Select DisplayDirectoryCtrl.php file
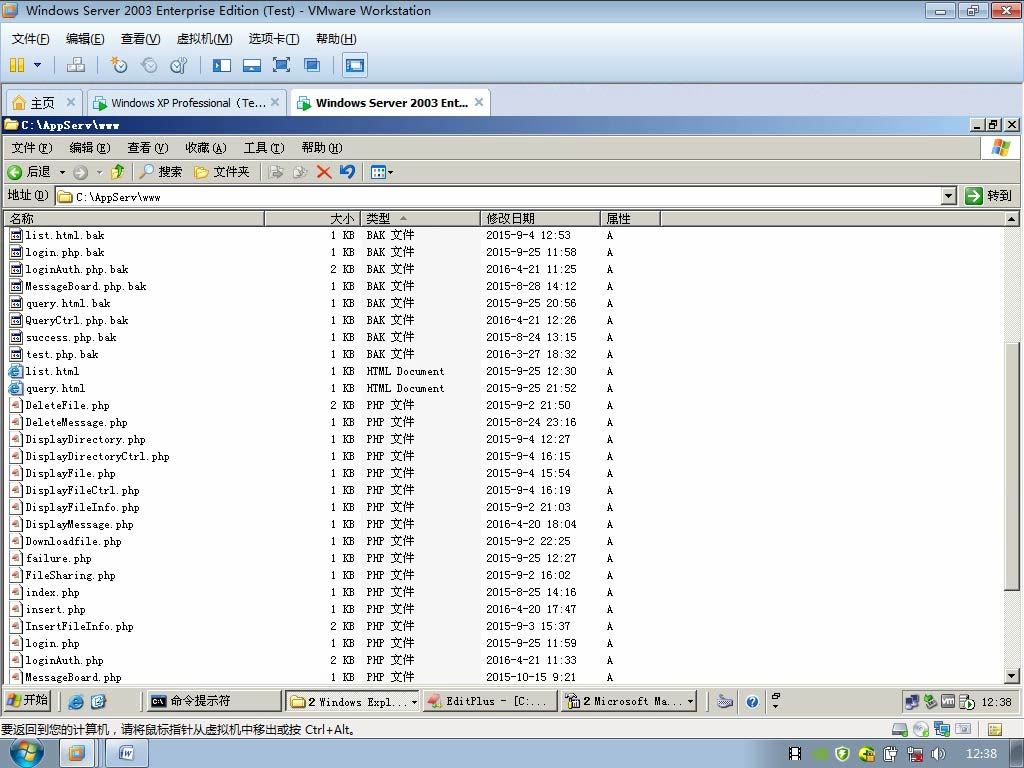 pyautogui.click(x=97, y=456)
